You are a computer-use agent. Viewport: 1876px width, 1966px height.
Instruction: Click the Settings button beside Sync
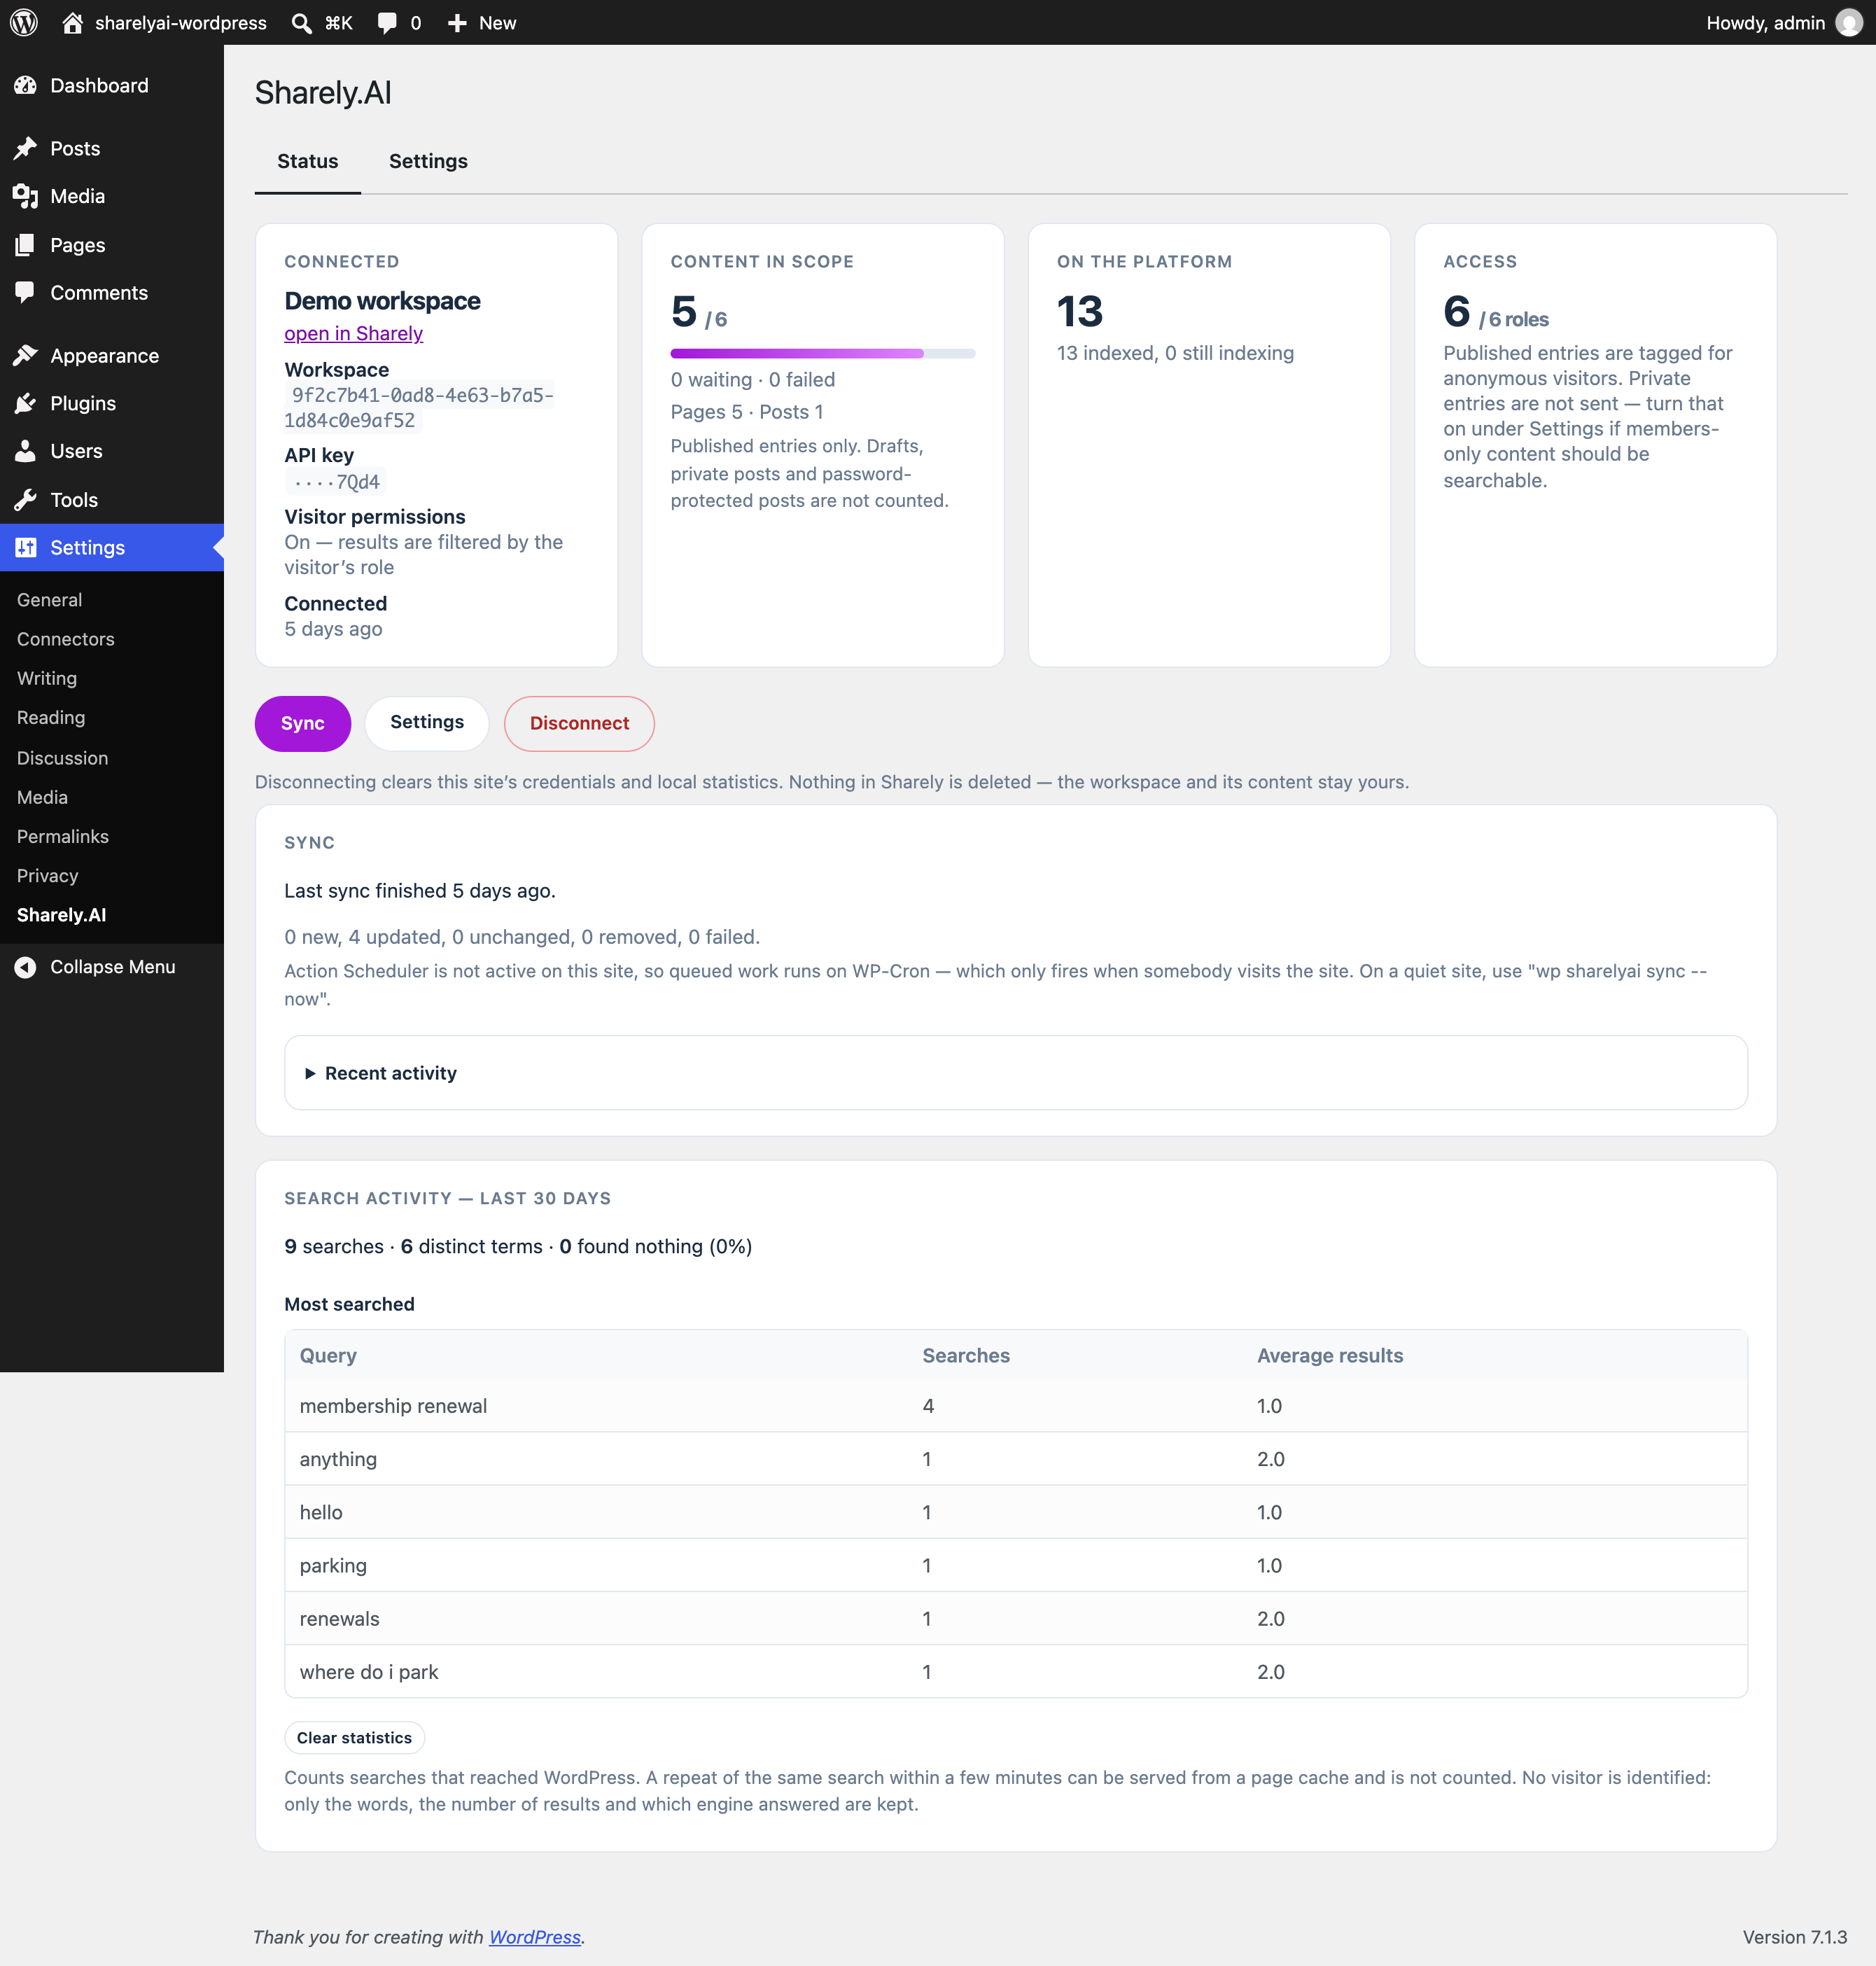point(427,723)
